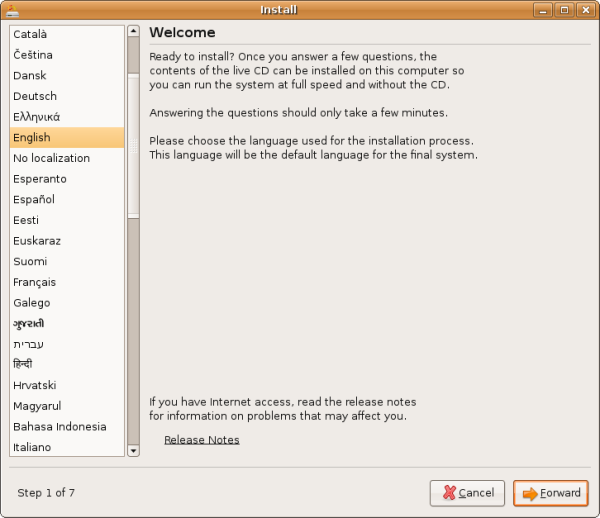
Task: Close the Install window
Action: [586, 10]
